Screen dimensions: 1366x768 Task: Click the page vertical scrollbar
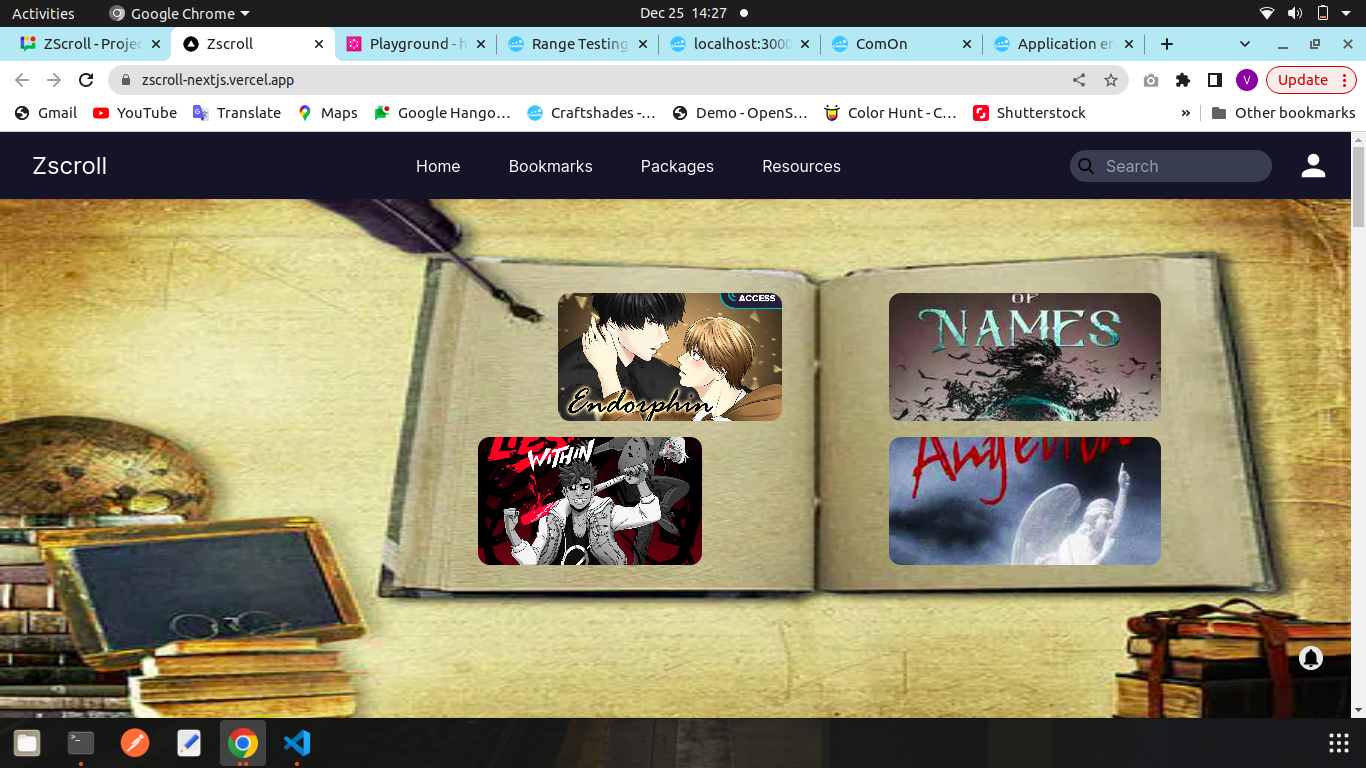pyautogui.click(x=1358, y=430)
